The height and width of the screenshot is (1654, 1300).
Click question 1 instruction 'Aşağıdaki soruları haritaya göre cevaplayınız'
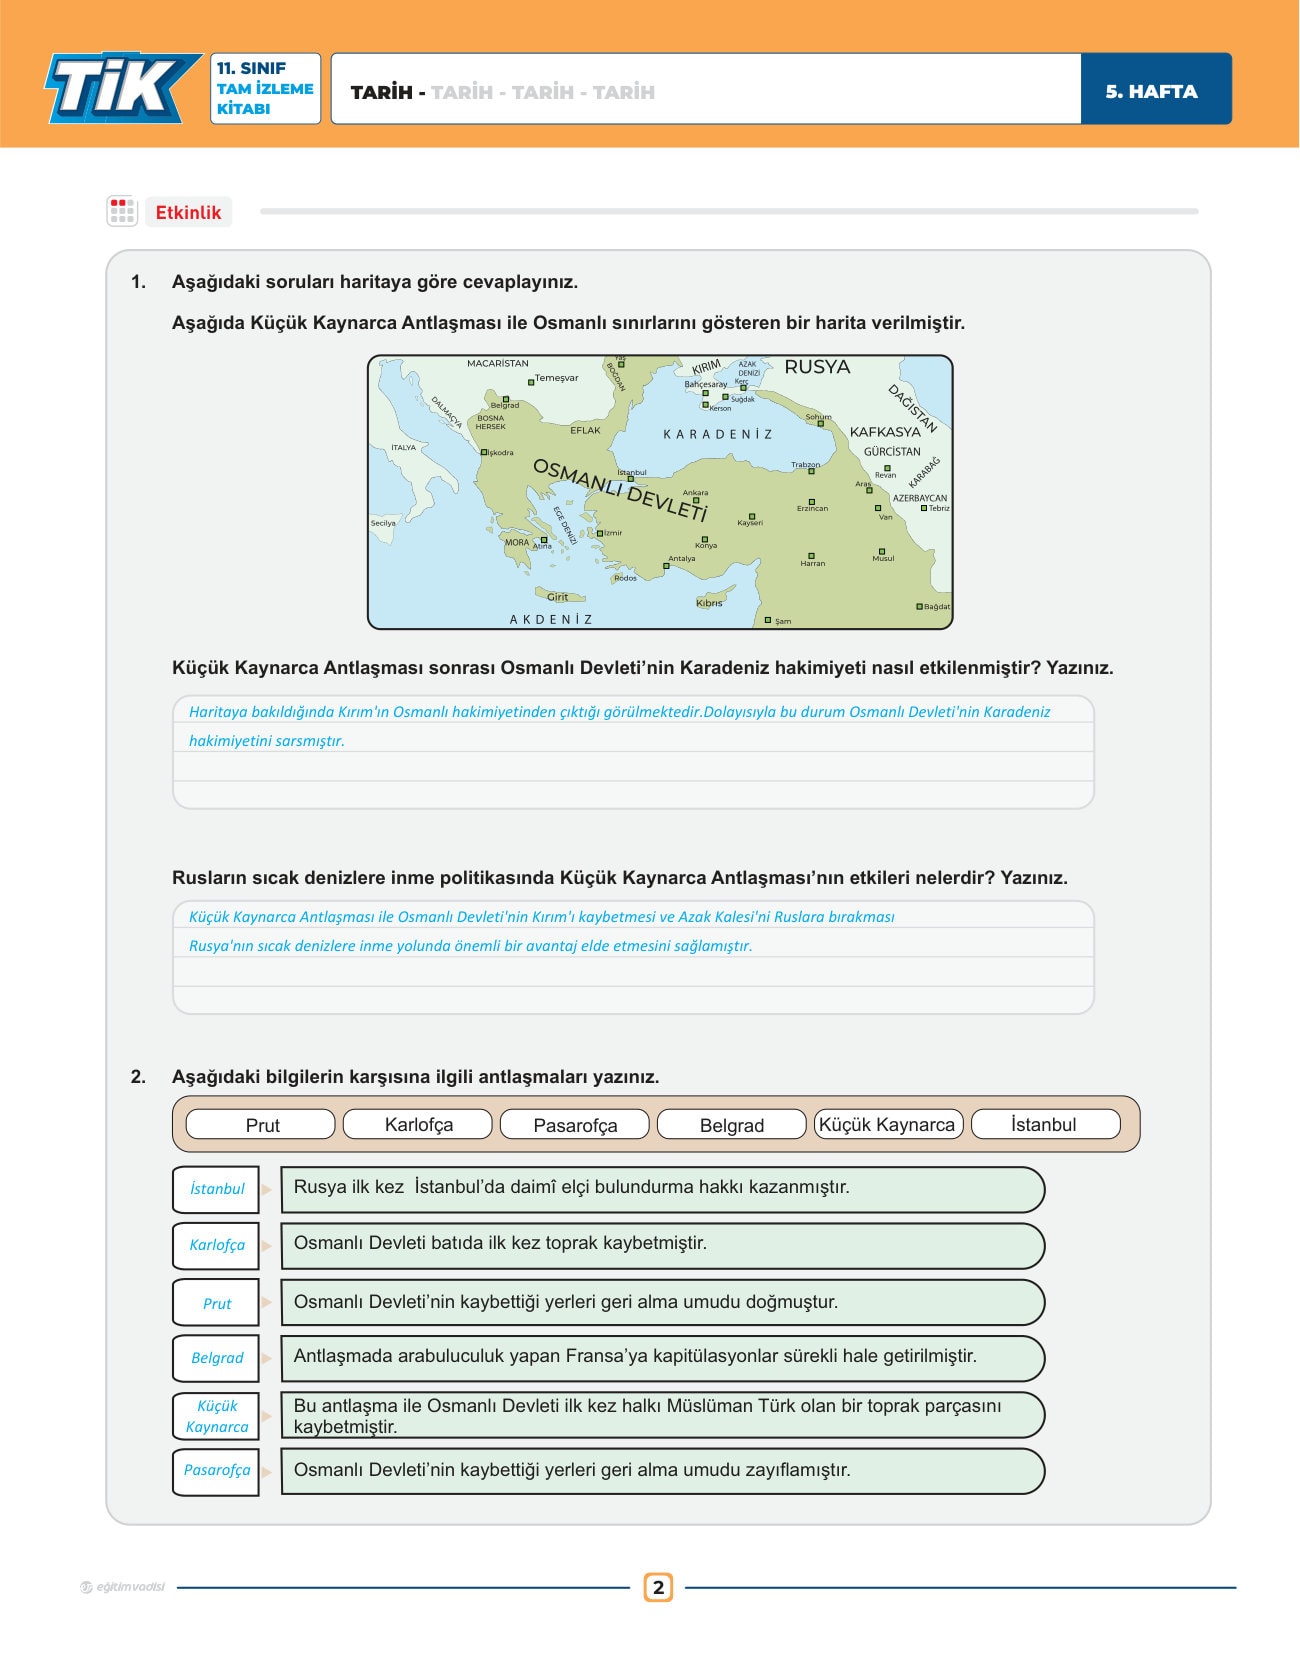point(375,282)
